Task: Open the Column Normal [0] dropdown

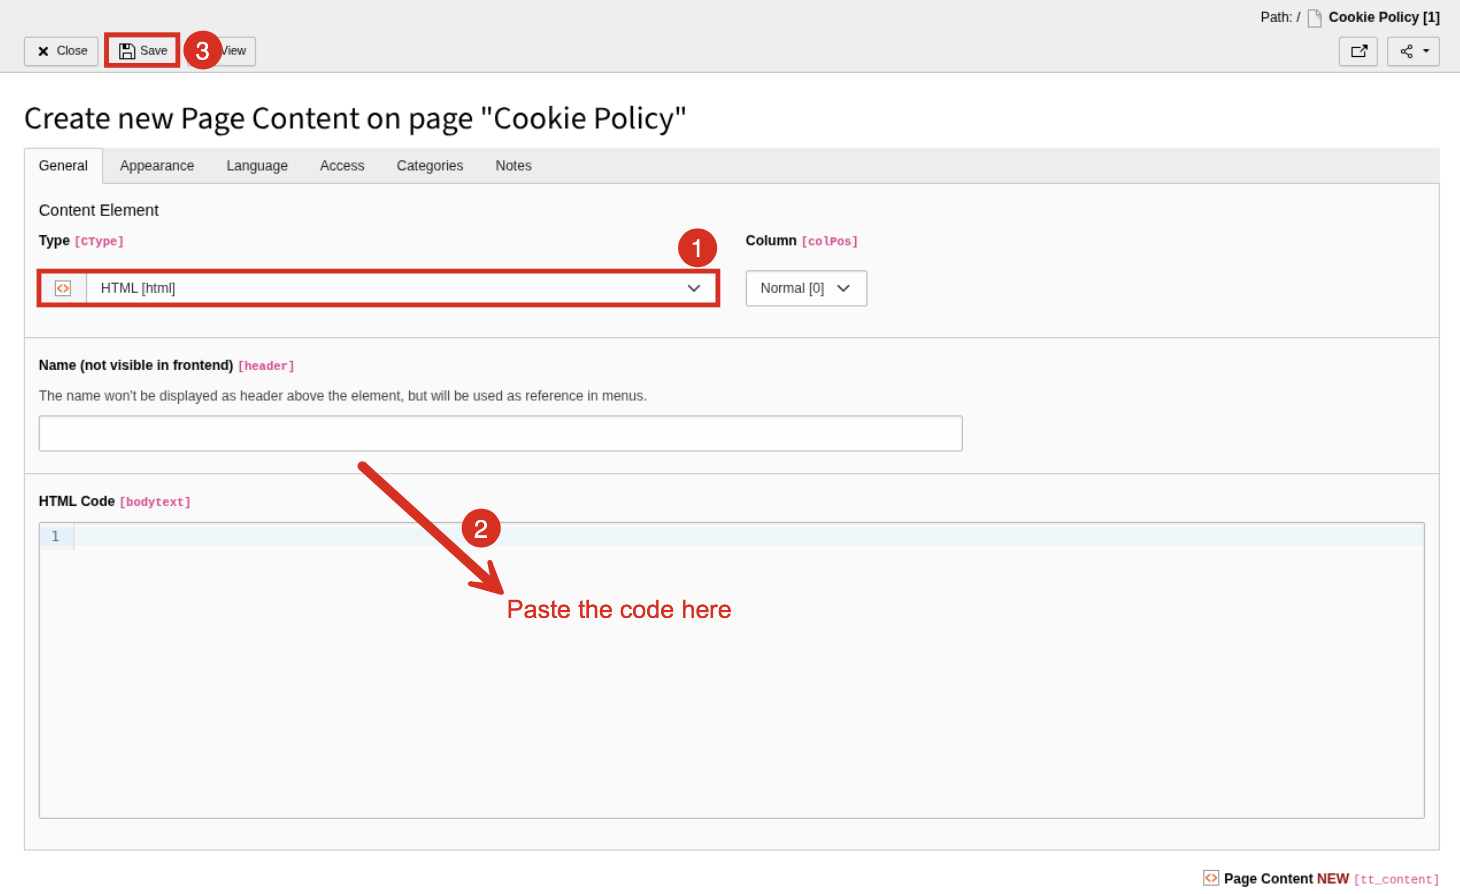Action: (x=806, y=288)
